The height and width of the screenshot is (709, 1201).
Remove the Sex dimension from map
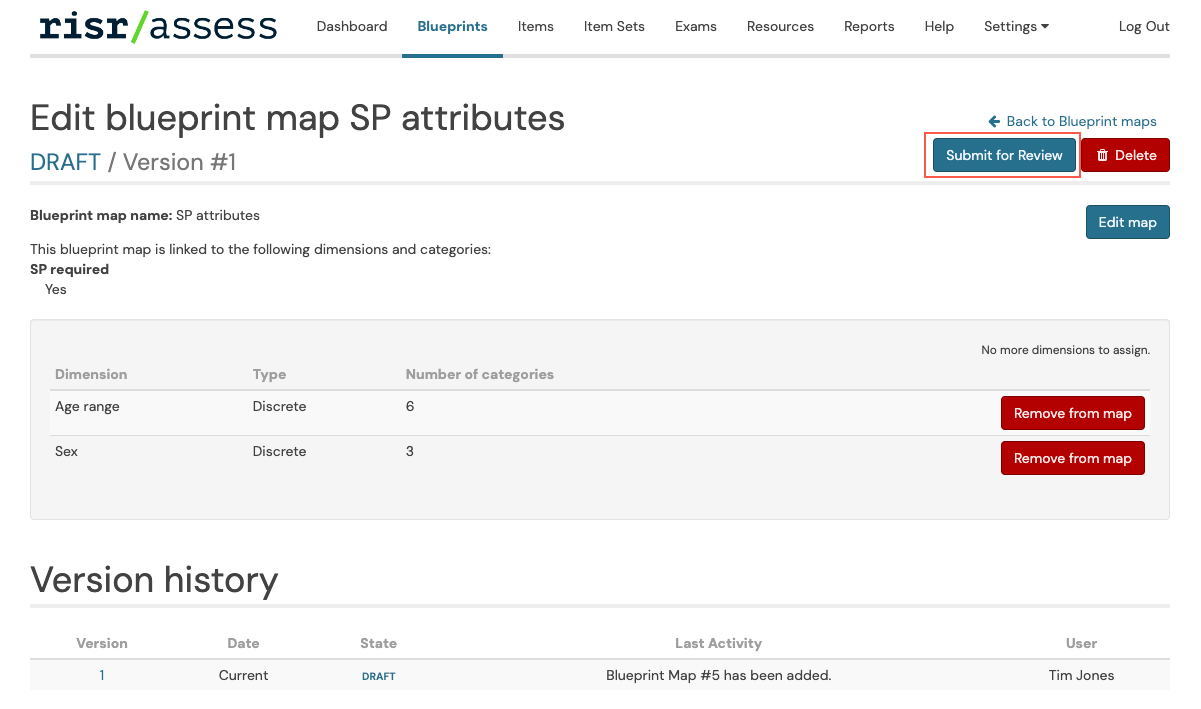point(1072,457)
